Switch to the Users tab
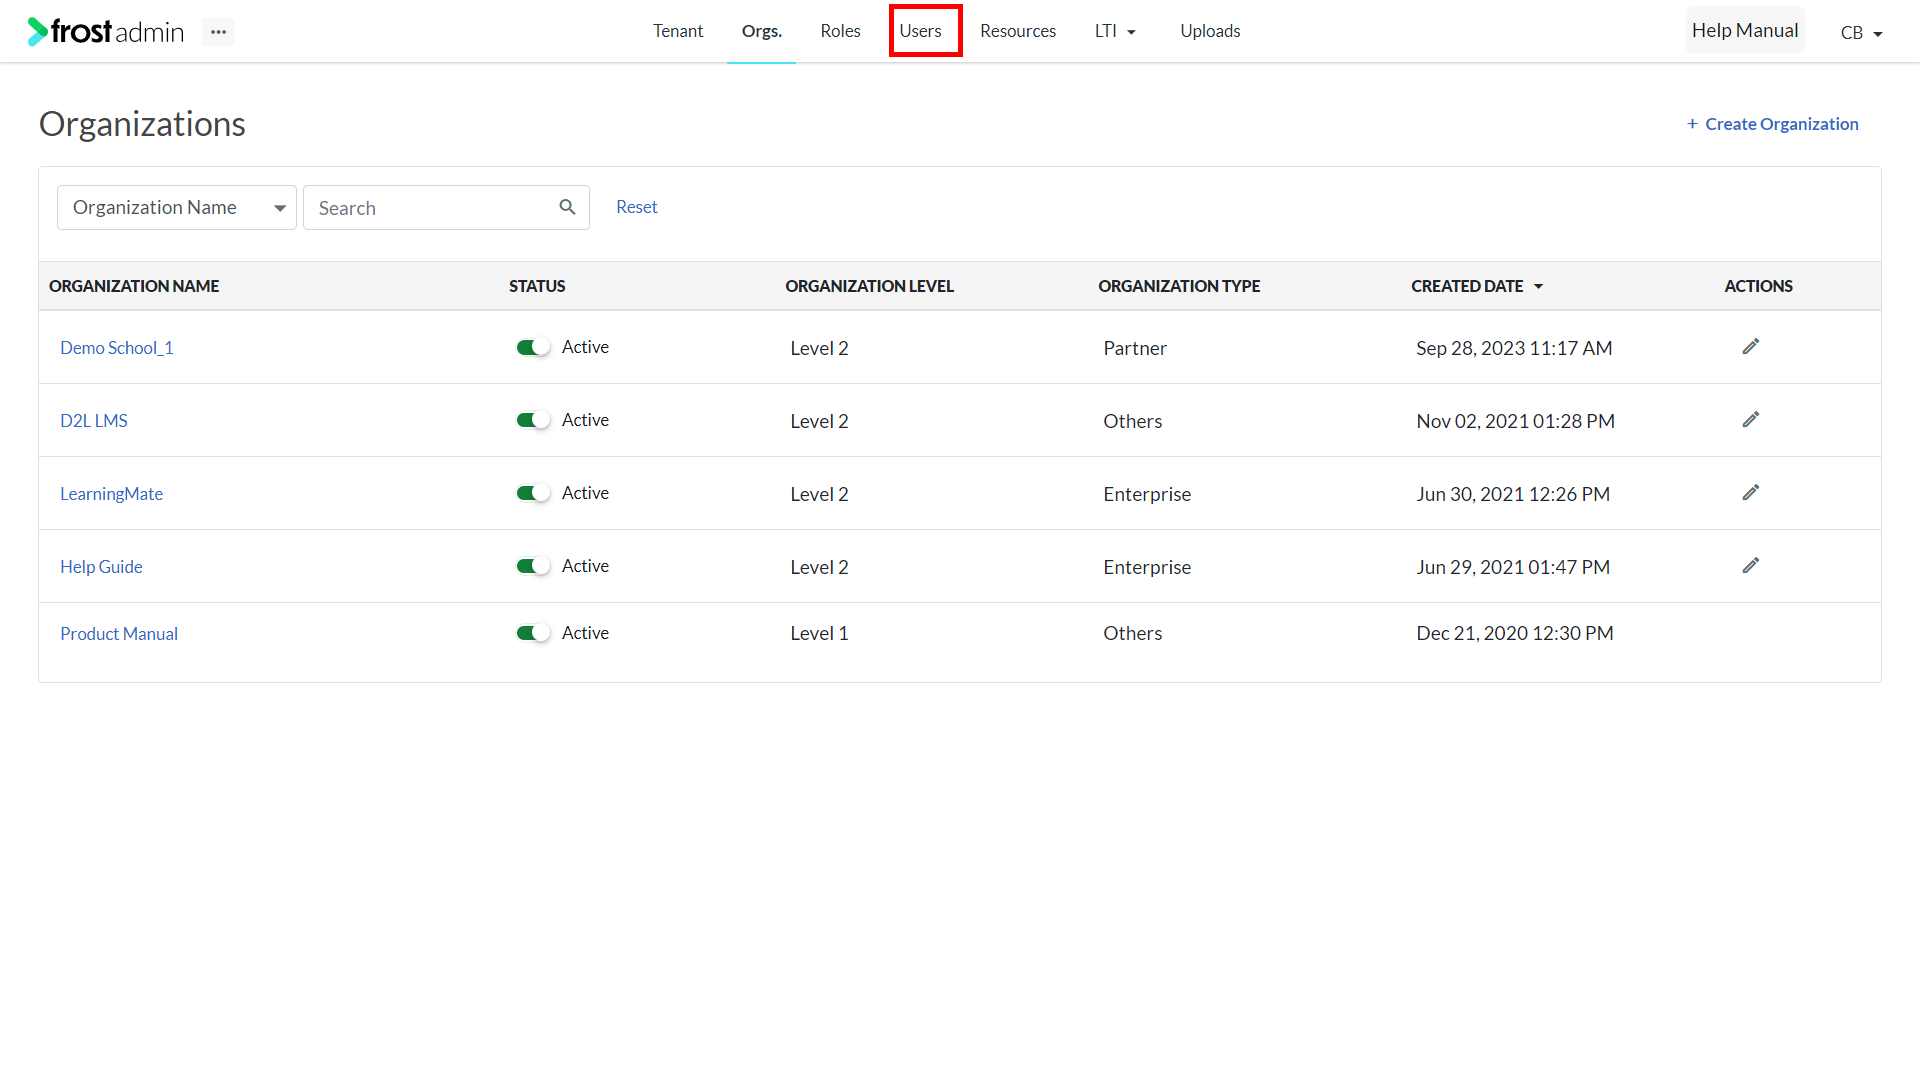The height and width of the screenshot is (1080, 1920). pyautogui.click(x=920, y=31)
